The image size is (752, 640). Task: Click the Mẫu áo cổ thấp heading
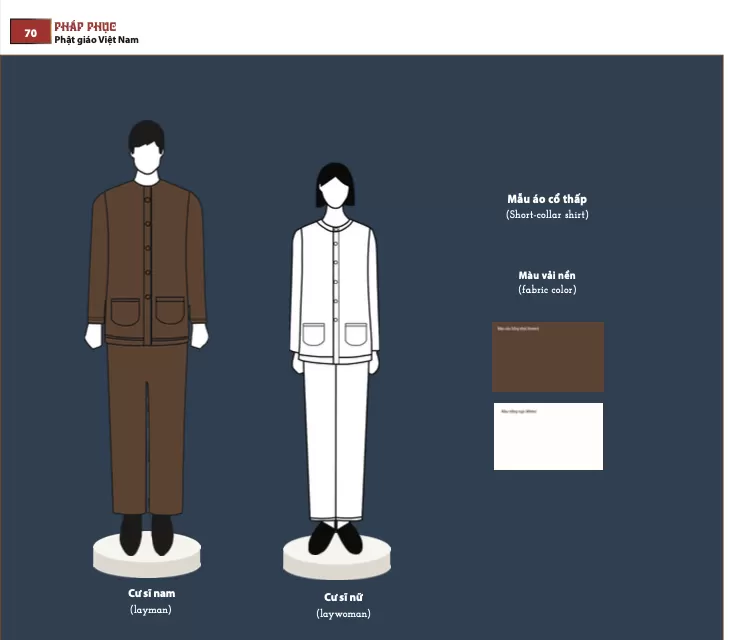(x=547, y=199)
